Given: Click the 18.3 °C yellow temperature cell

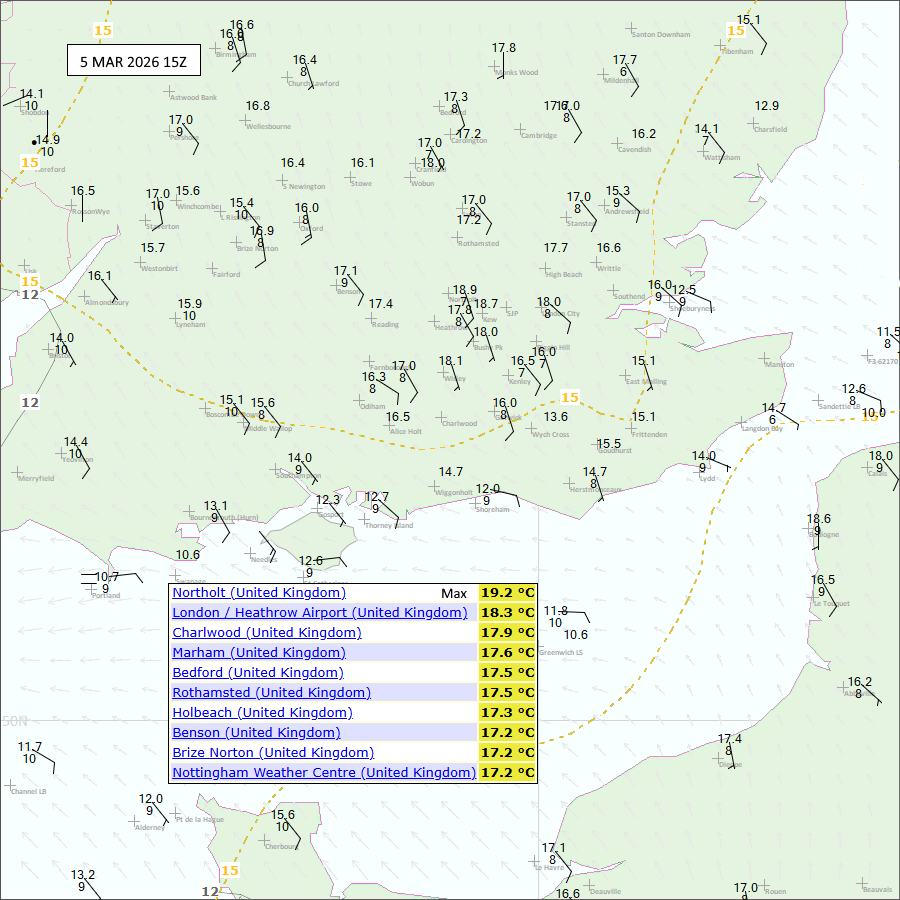Looking at the screenshot, I should coord(508,613).
